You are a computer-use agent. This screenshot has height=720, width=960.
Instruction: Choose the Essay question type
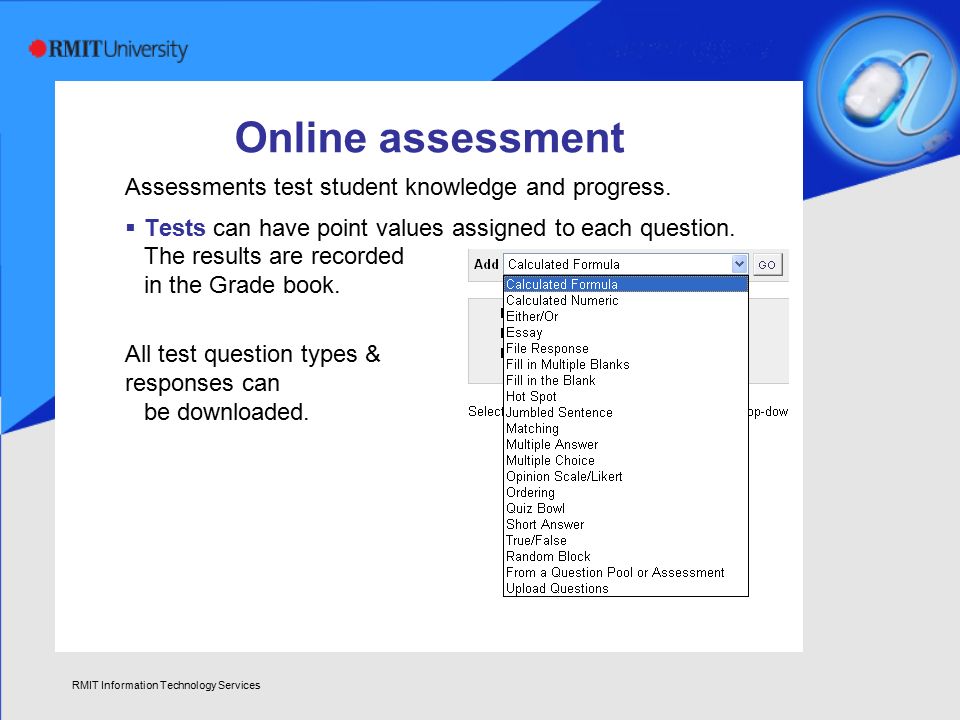(x=626, y=332)
